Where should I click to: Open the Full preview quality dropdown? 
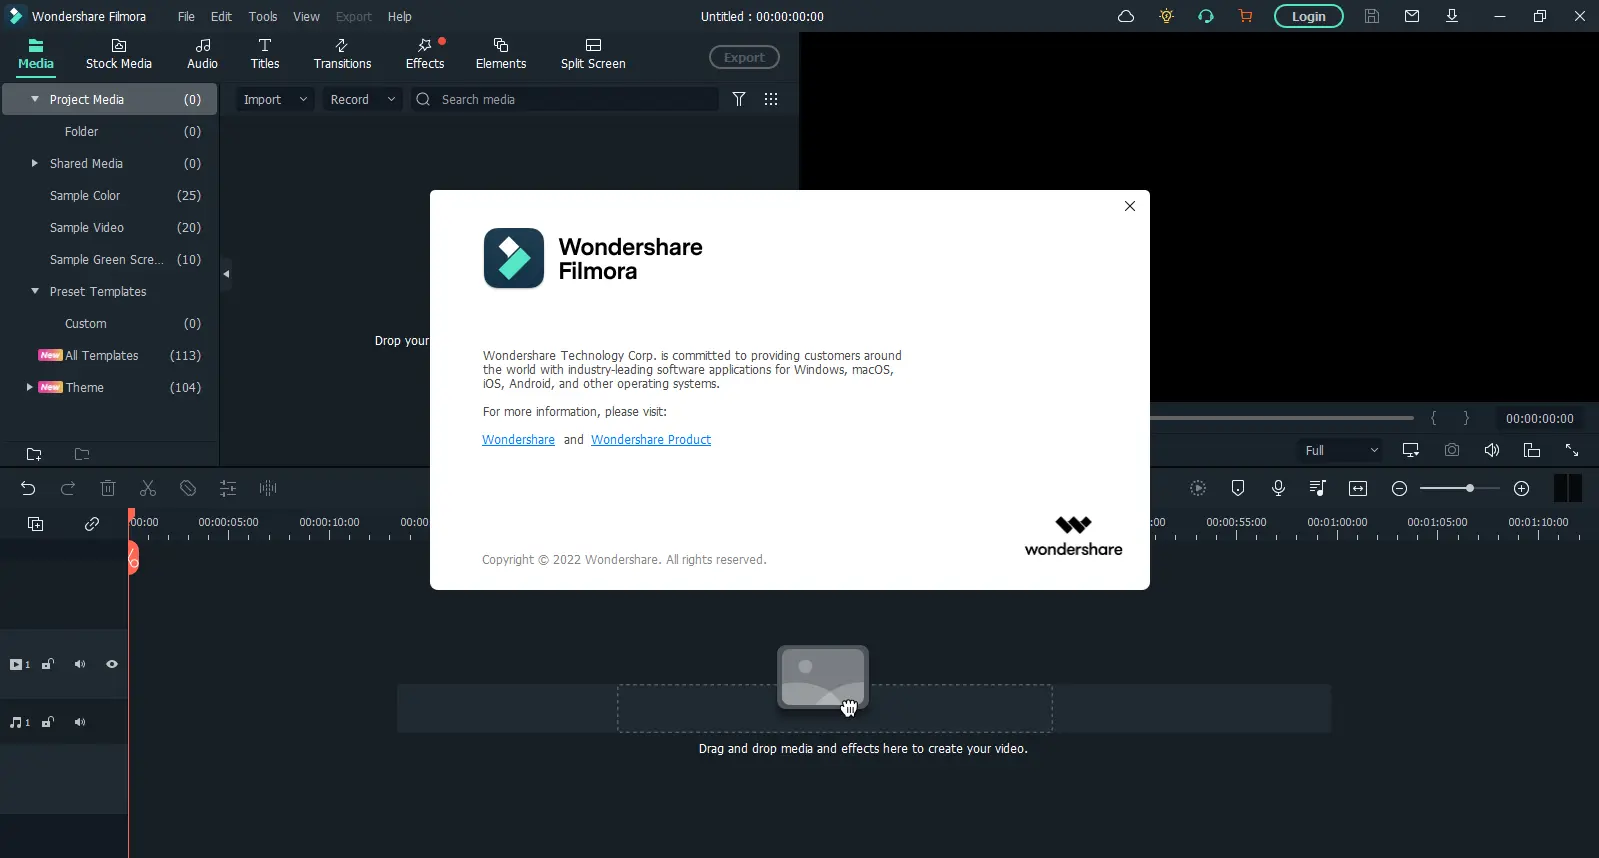tap(1340, 450)
